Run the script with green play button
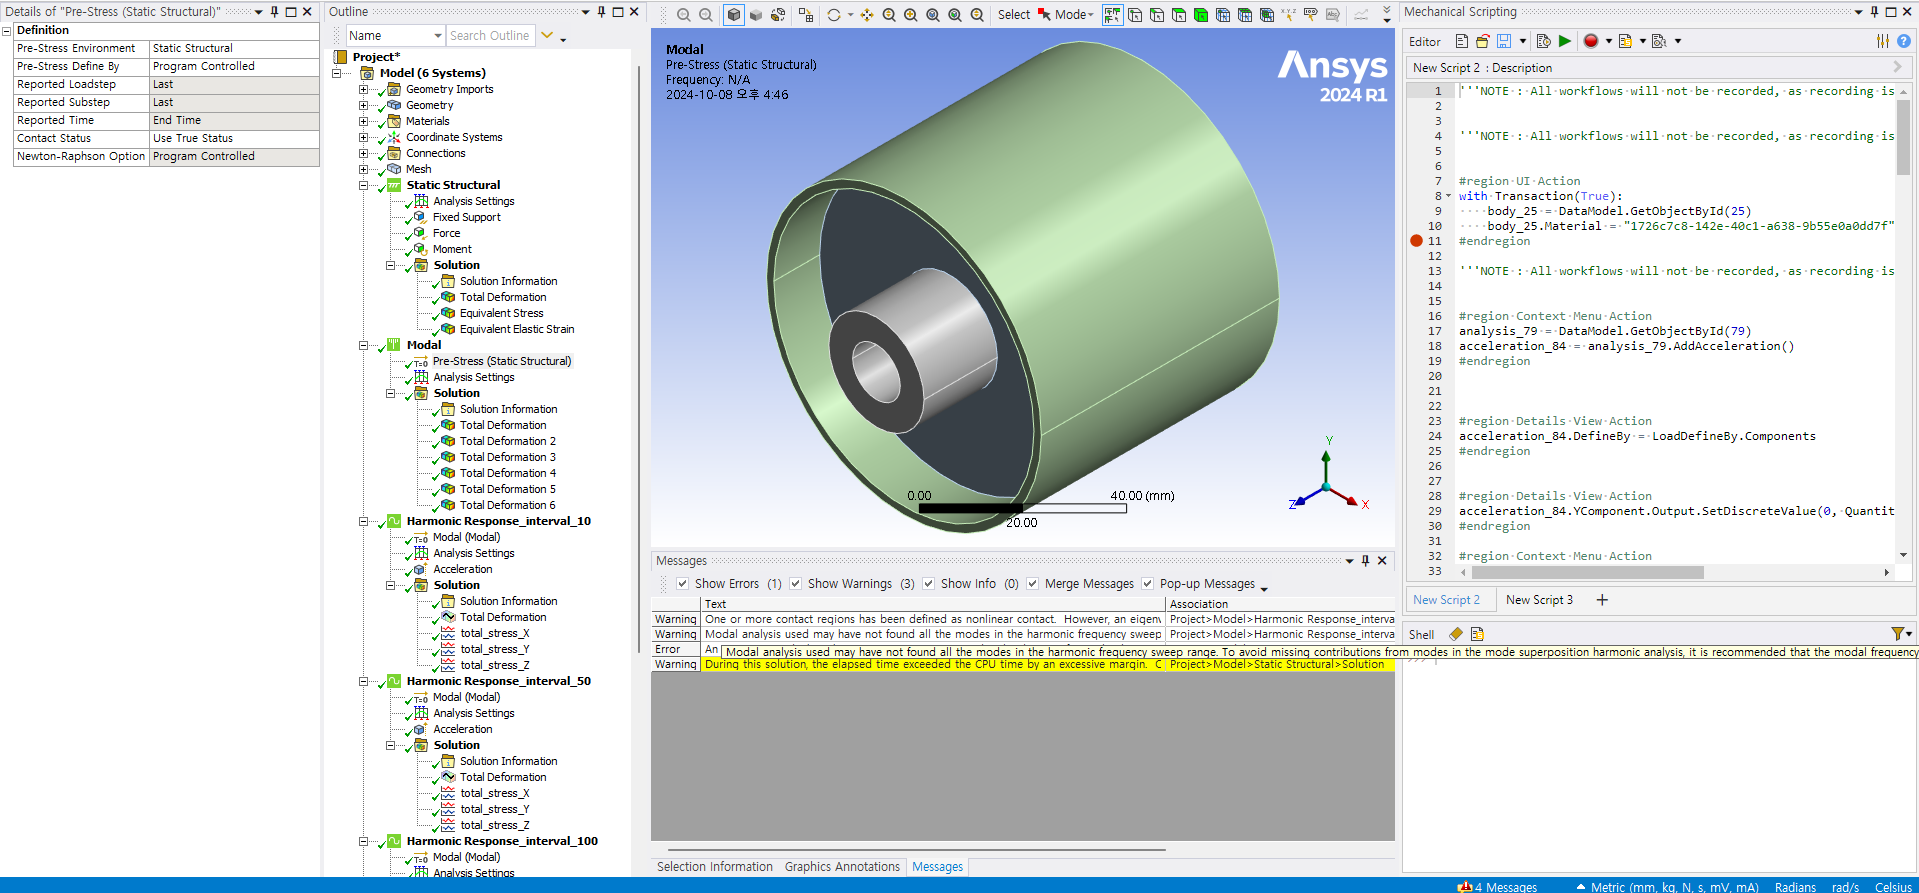1919x893 pixels. click(x=1565, y=41)
